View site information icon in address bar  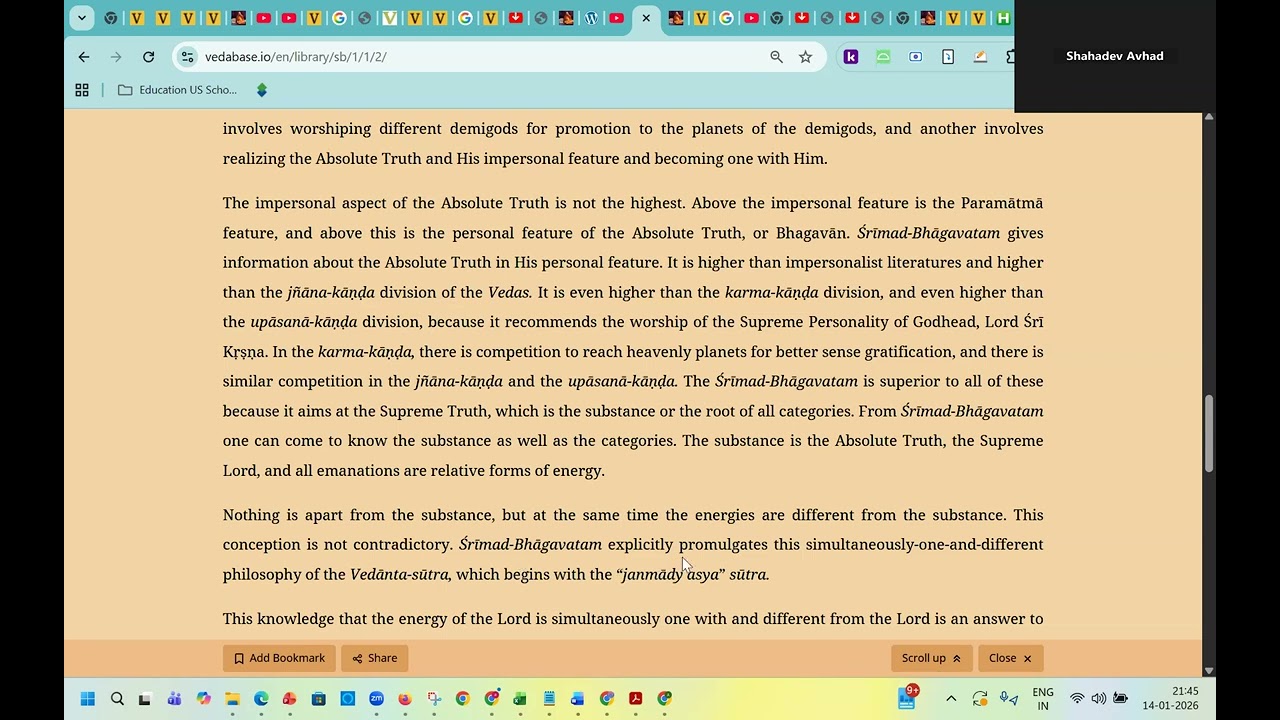[187, 57]
